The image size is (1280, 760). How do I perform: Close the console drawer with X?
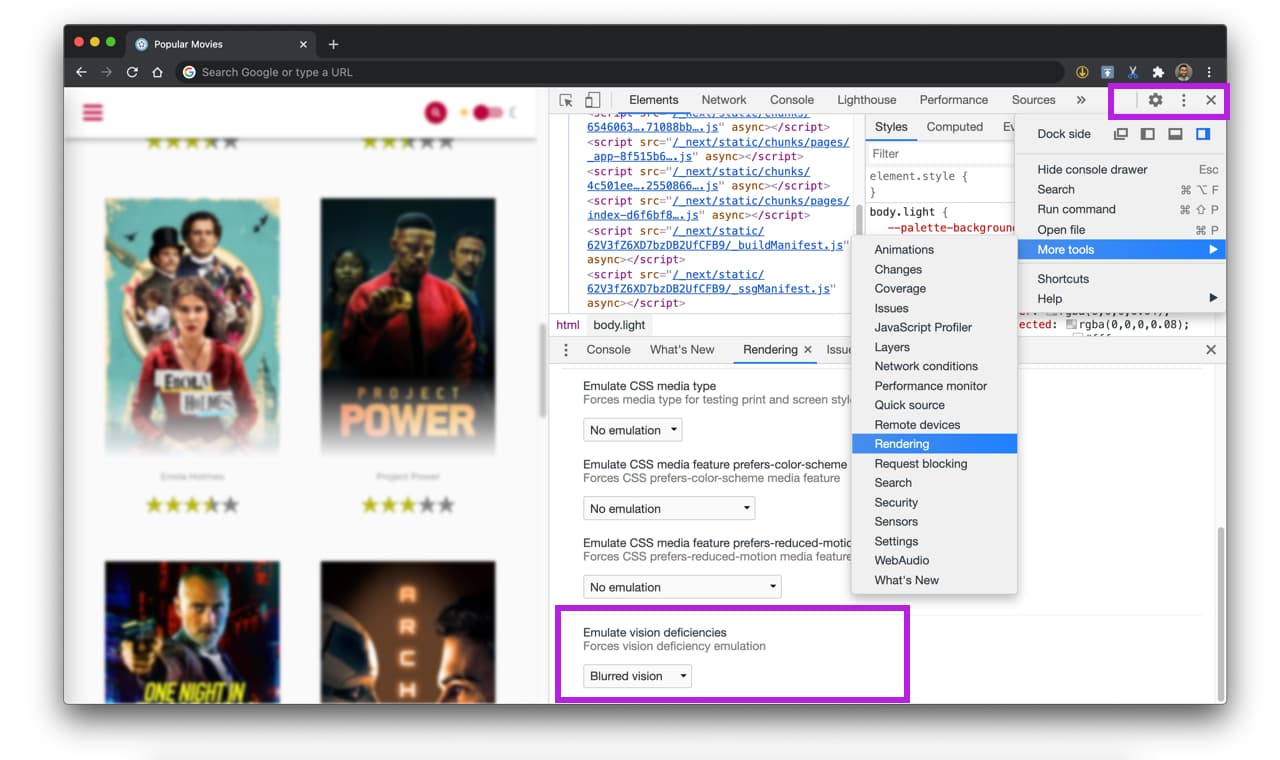(1211, 350)
